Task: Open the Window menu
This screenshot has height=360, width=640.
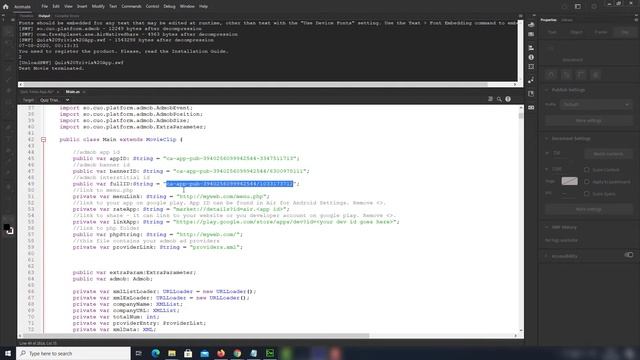Action: point(187,7)
